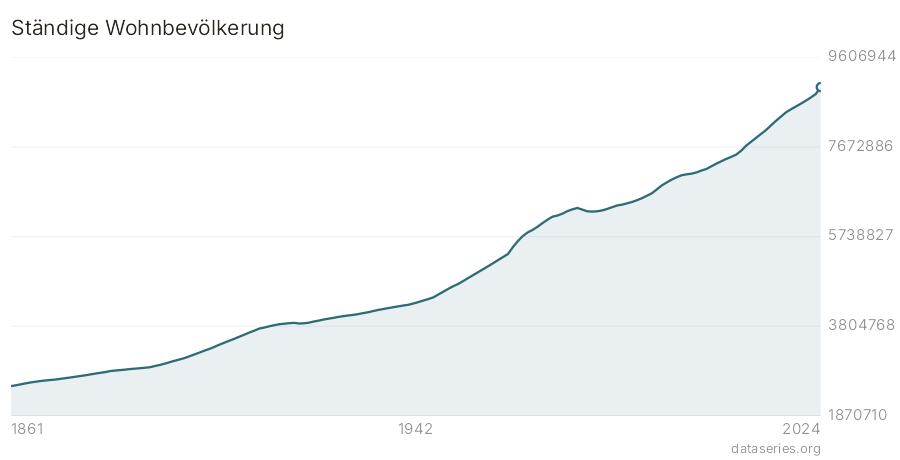Click the 2024 x-axis label
Screen dimensions: 900x460
[x=802, y=429]
